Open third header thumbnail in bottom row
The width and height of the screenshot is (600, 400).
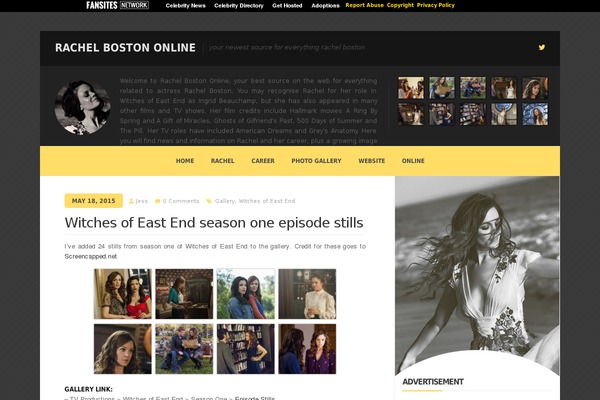pyautogui.click(x=473, y=114)
